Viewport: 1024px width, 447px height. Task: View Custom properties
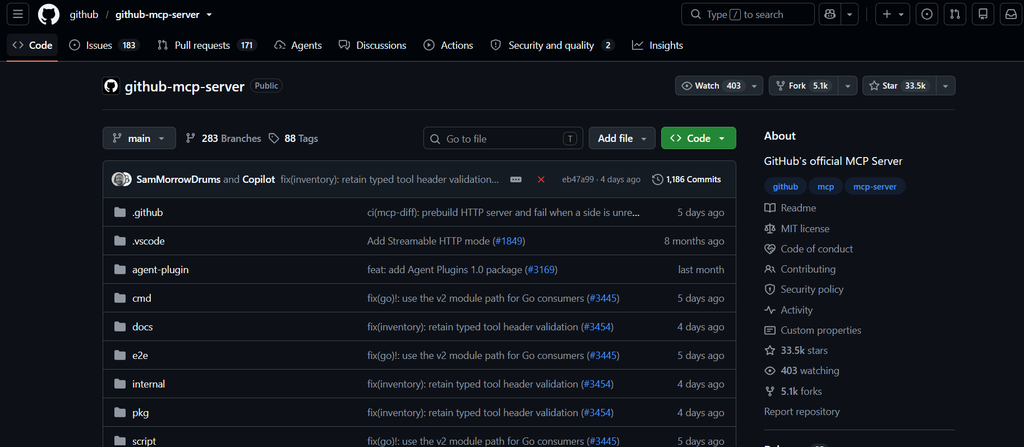point(813,330)
